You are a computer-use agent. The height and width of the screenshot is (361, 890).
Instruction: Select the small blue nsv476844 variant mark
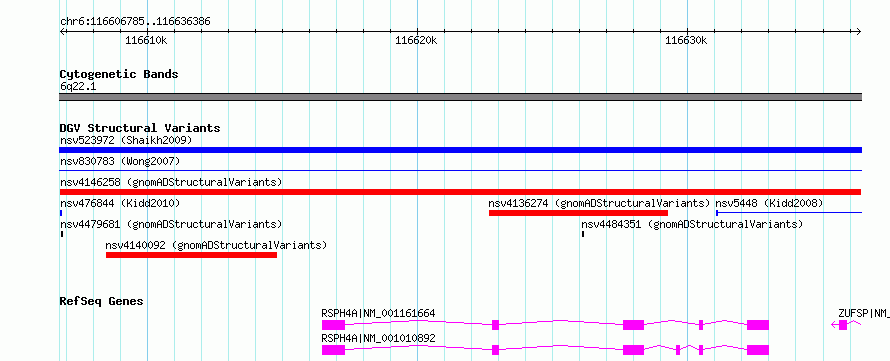tap(61, 213)
